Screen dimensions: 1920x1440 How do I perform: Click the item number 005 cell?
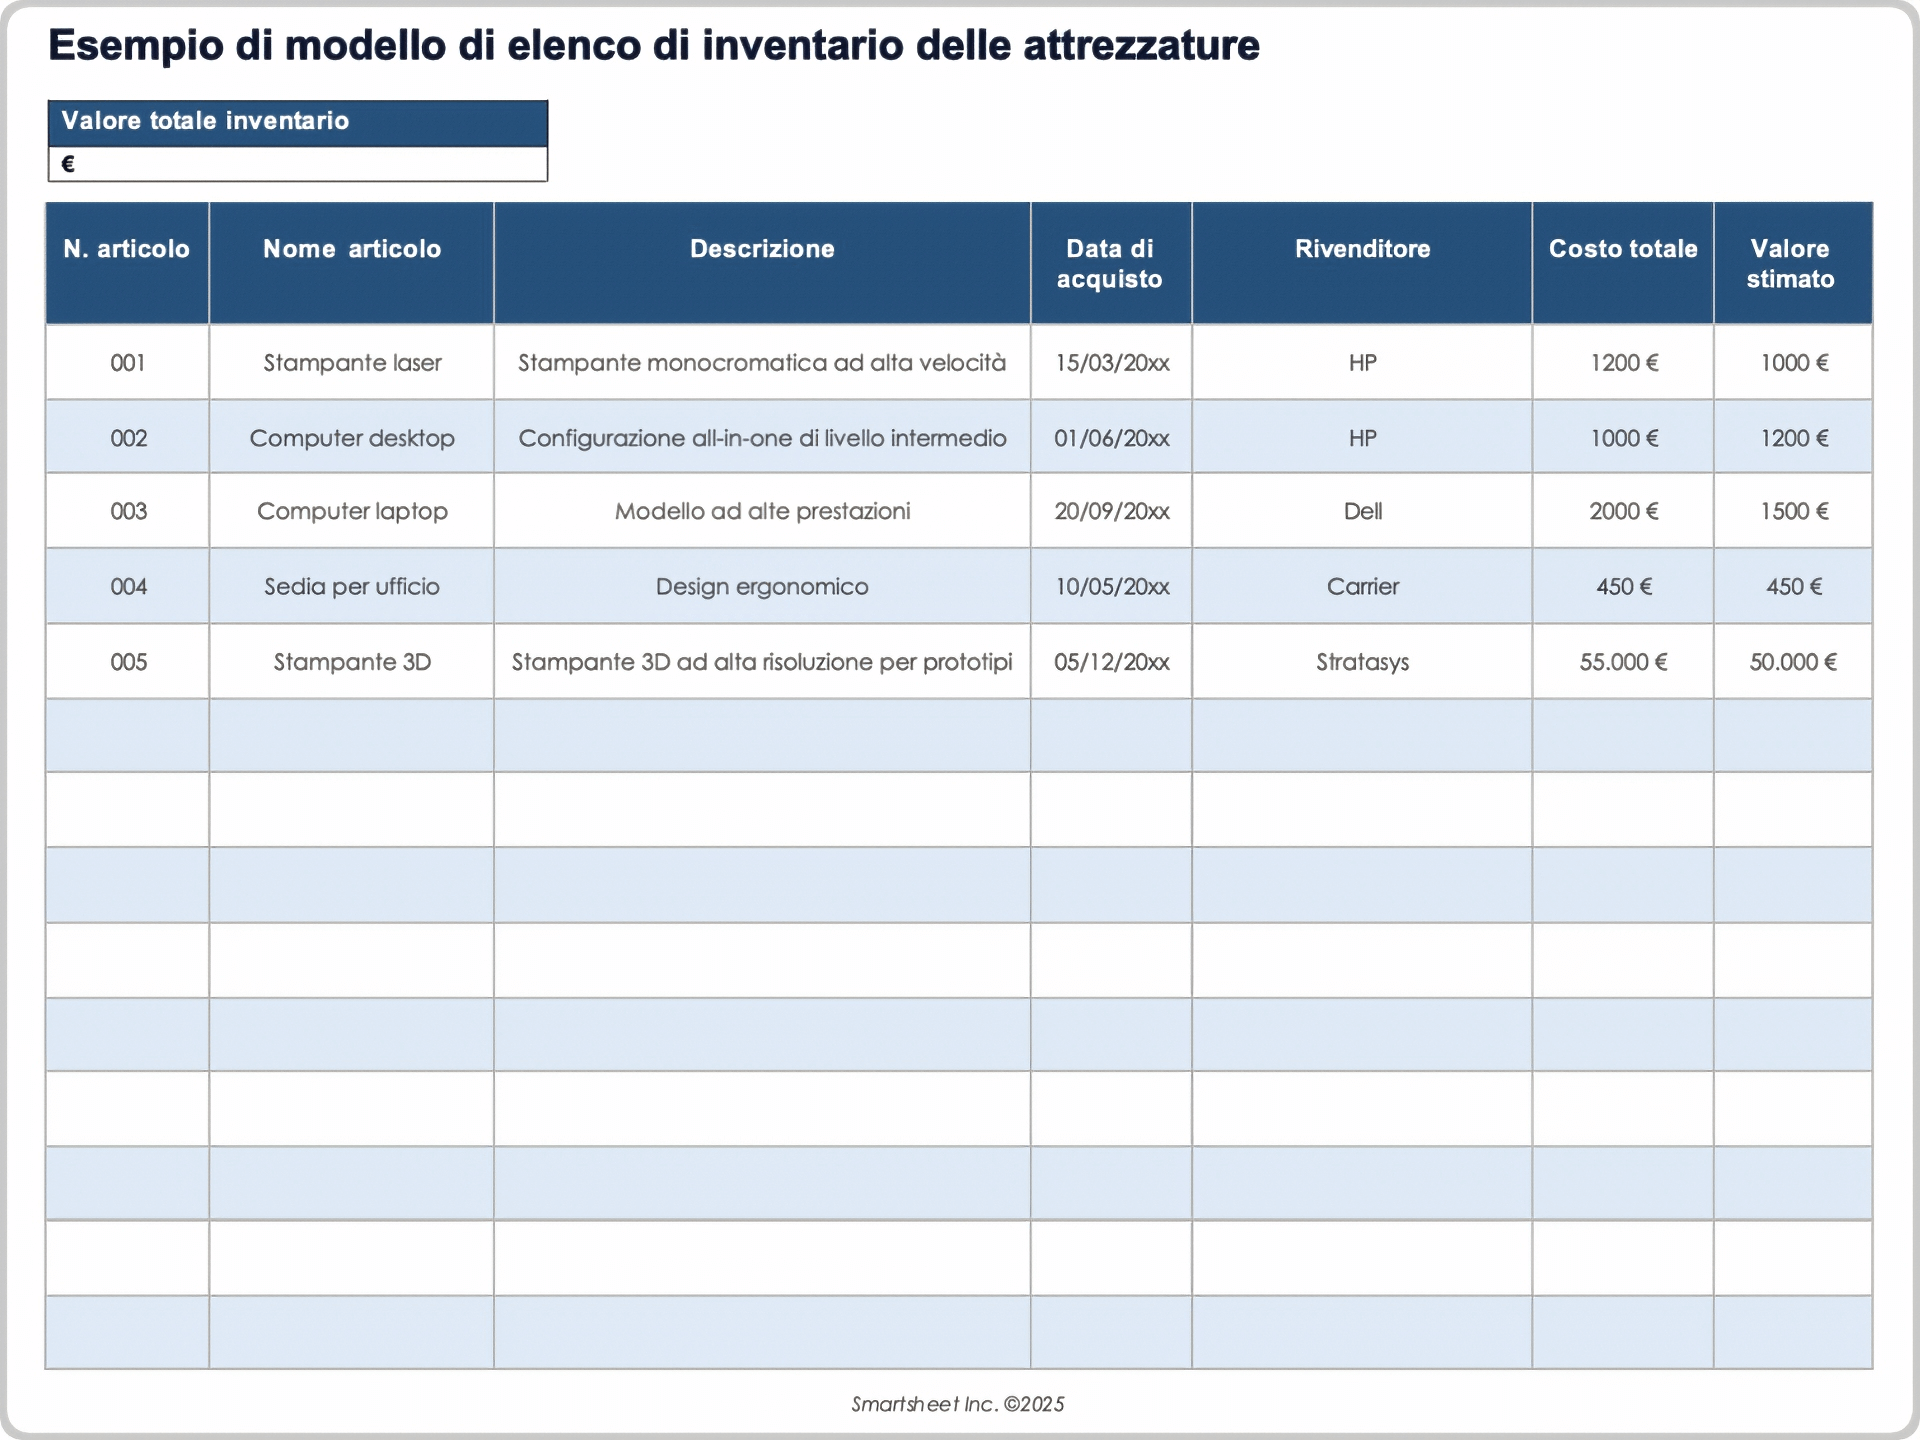(126, 661)
